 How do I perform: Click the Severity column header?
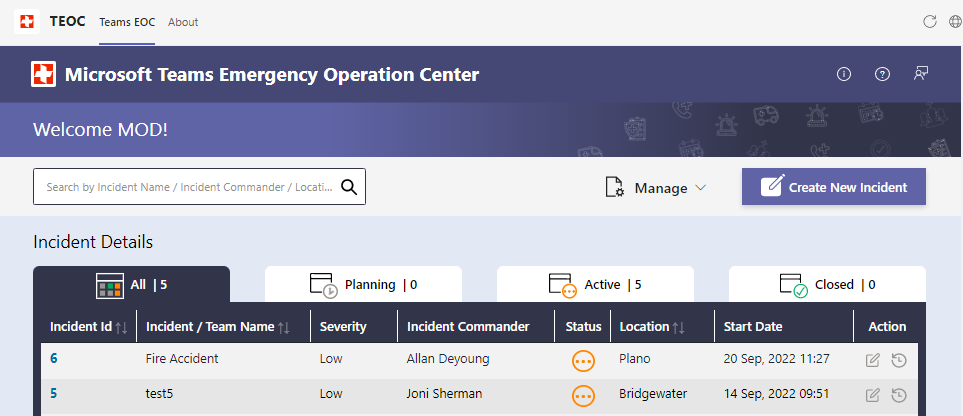[343, 327]
